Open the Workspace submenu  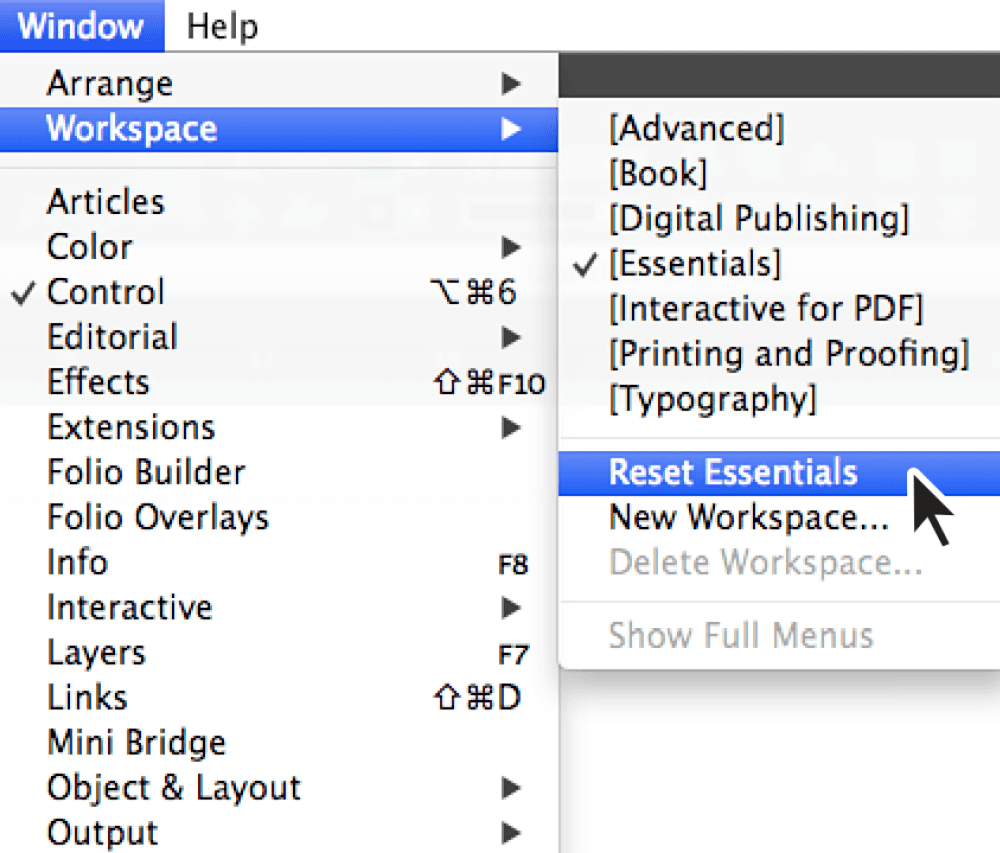(130, 128)
